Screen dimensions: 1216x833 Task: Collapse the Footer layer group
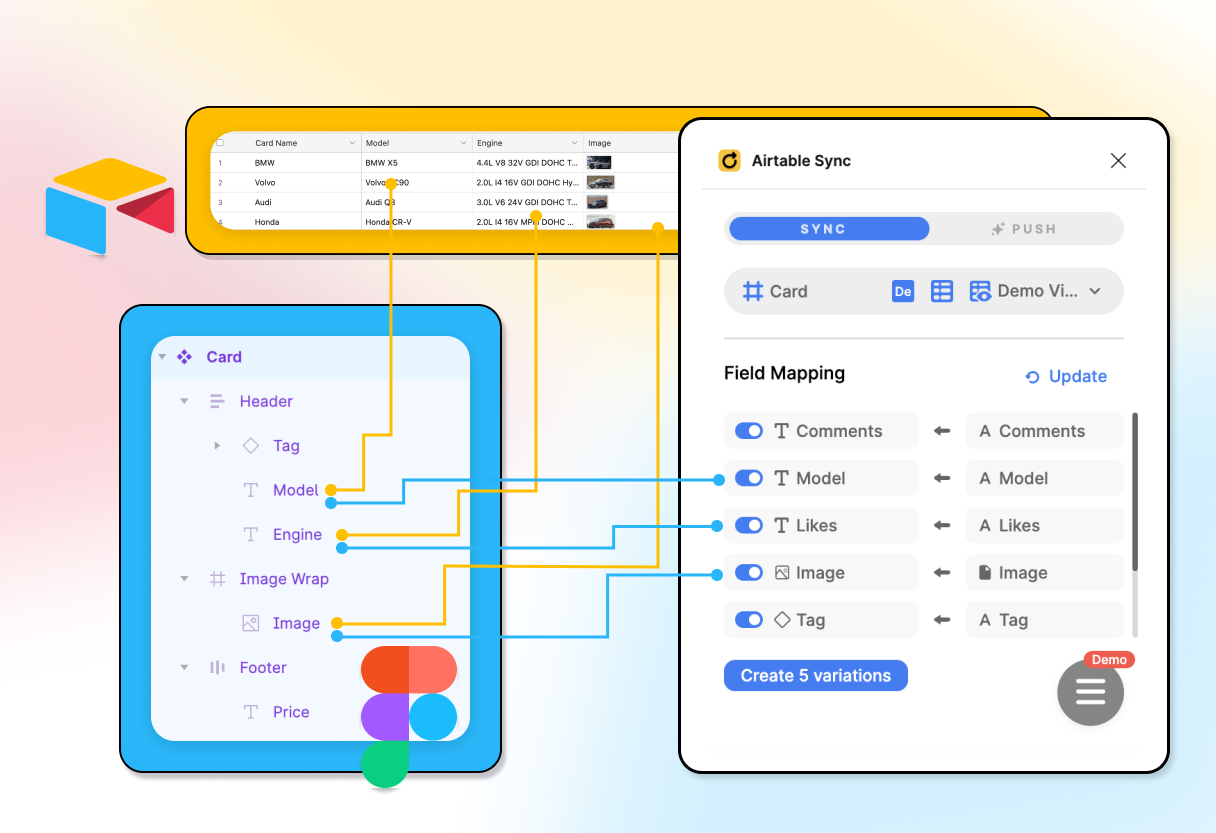(x=184, y=667)
